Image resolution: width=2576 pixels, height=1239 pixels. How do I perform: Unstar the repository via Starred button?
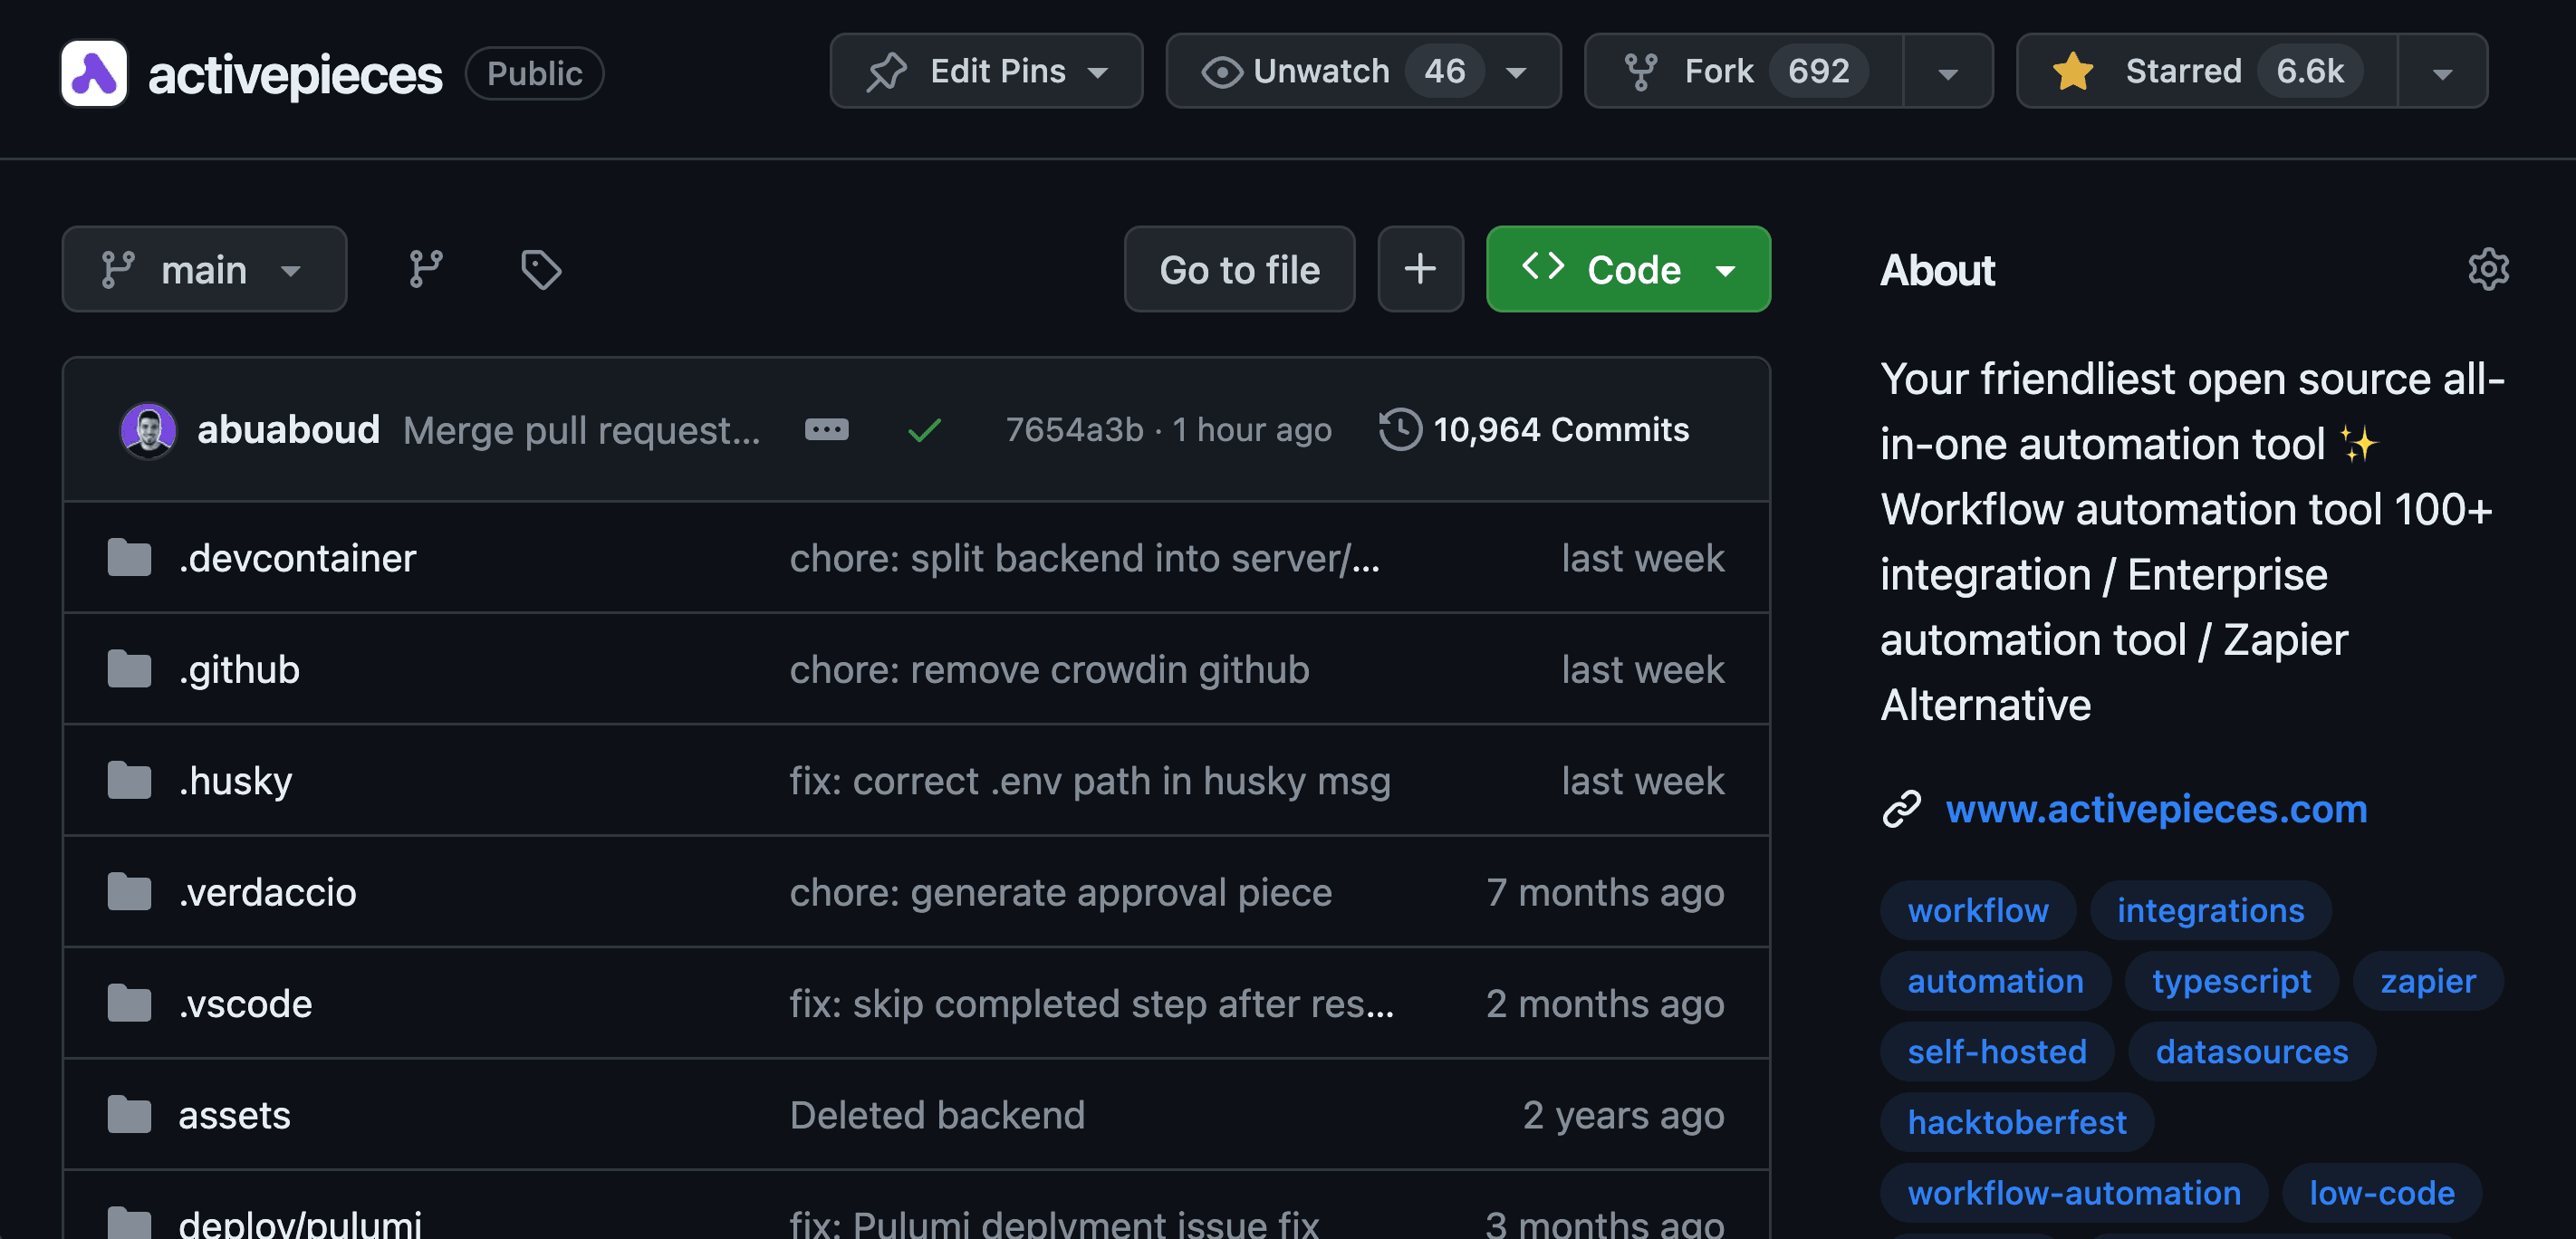click(x=2207, y=71)
